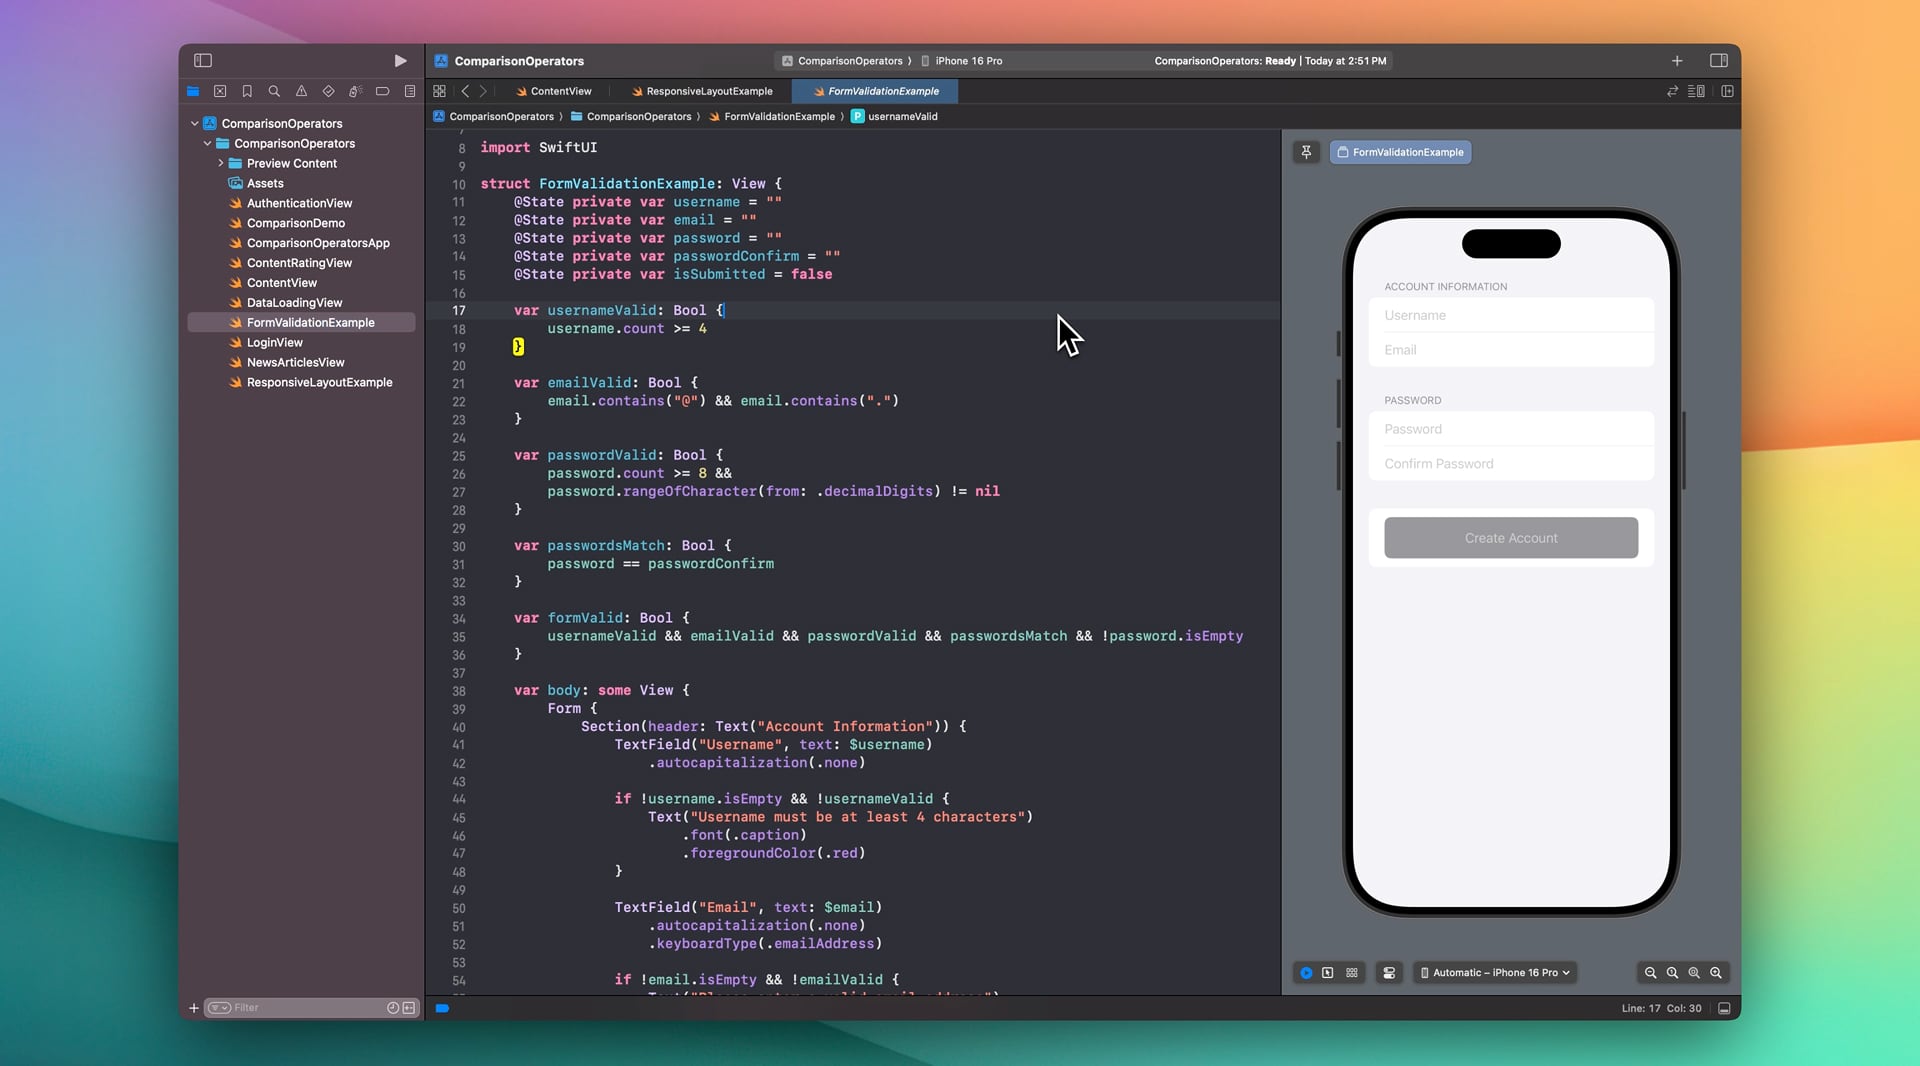Show only recently modified files clock
Image resolution: width=1920 pixels, height=1066 pixels.
tap(393, 1008)
